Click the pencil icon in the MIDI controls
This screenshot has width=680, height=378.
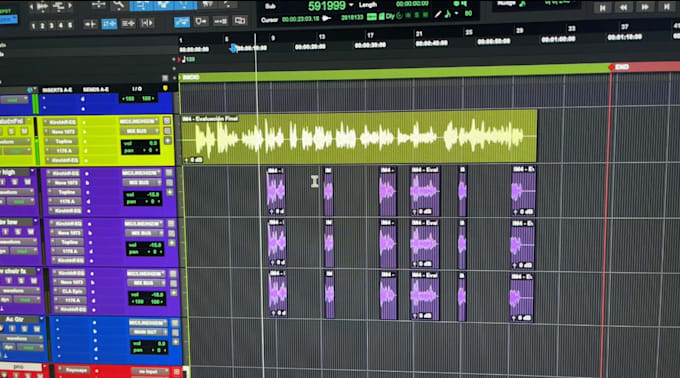click(438, 15)
